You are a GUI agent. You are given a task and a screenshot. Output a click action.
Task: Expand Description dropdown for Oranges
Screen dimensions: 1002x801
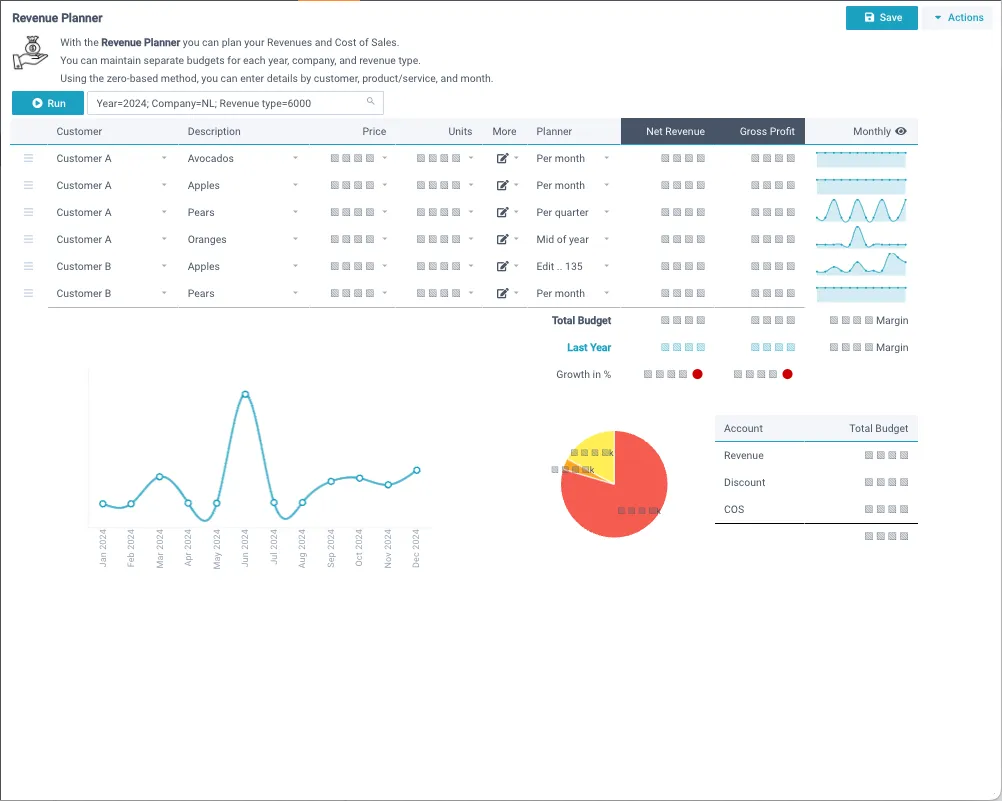click(295, 239)
